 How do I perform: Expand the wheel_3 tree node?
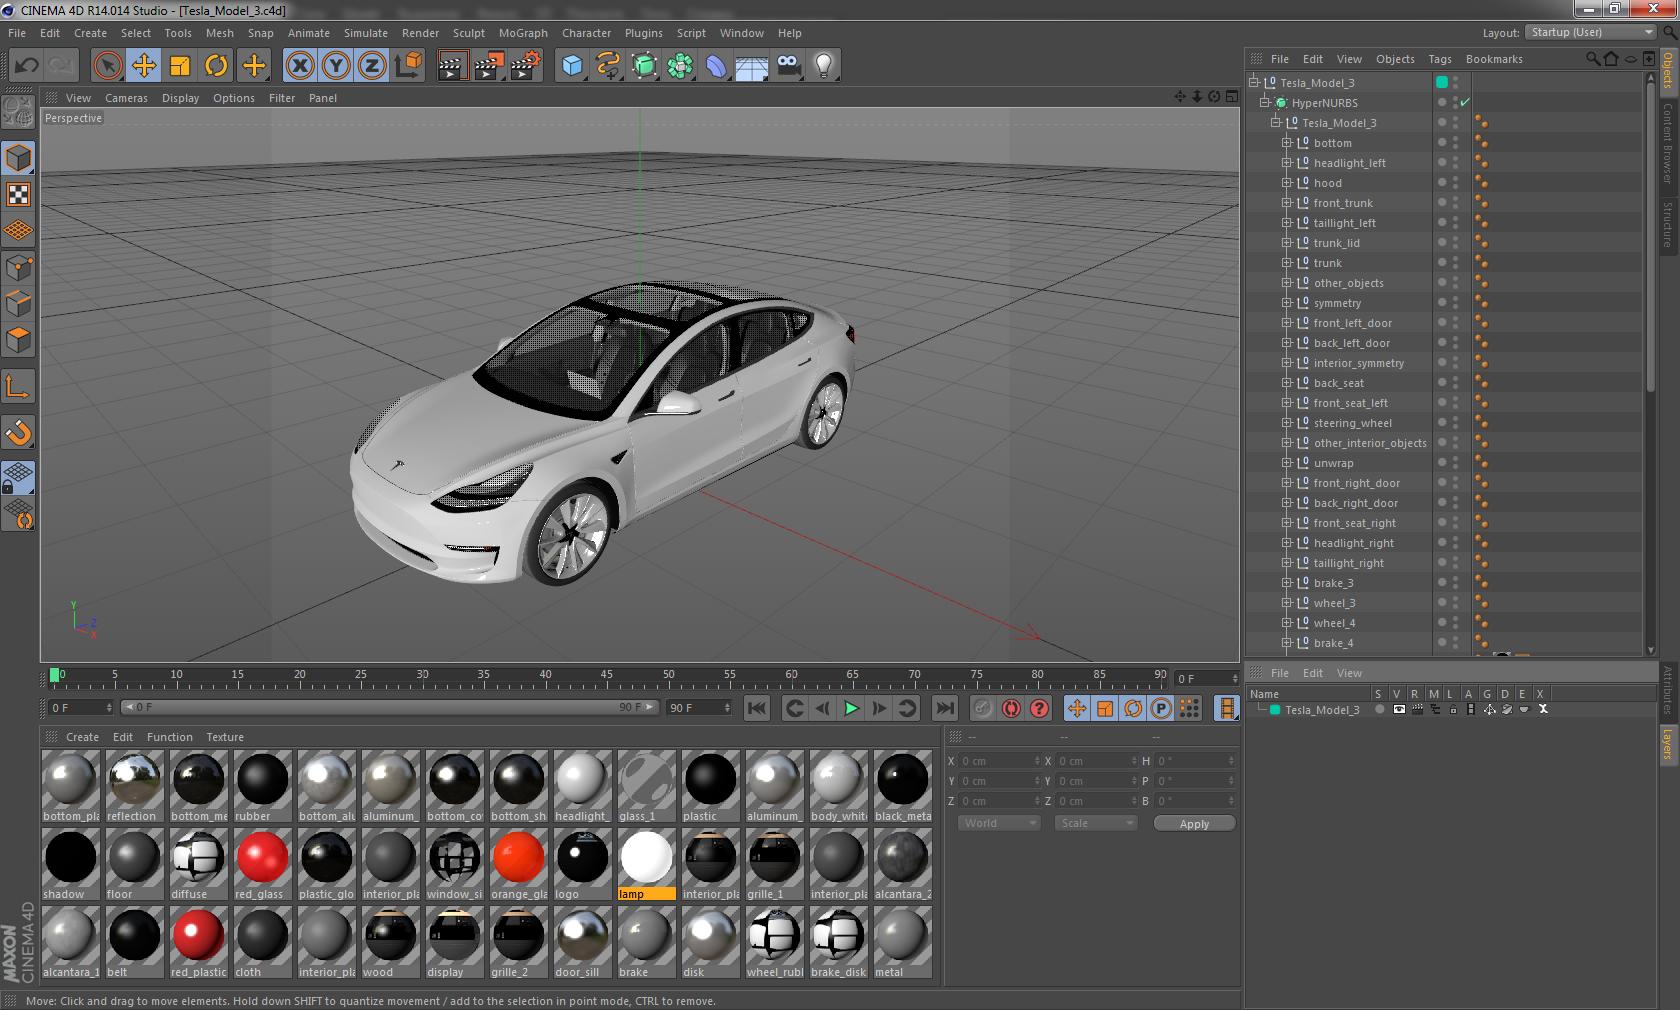point(1287,603)
